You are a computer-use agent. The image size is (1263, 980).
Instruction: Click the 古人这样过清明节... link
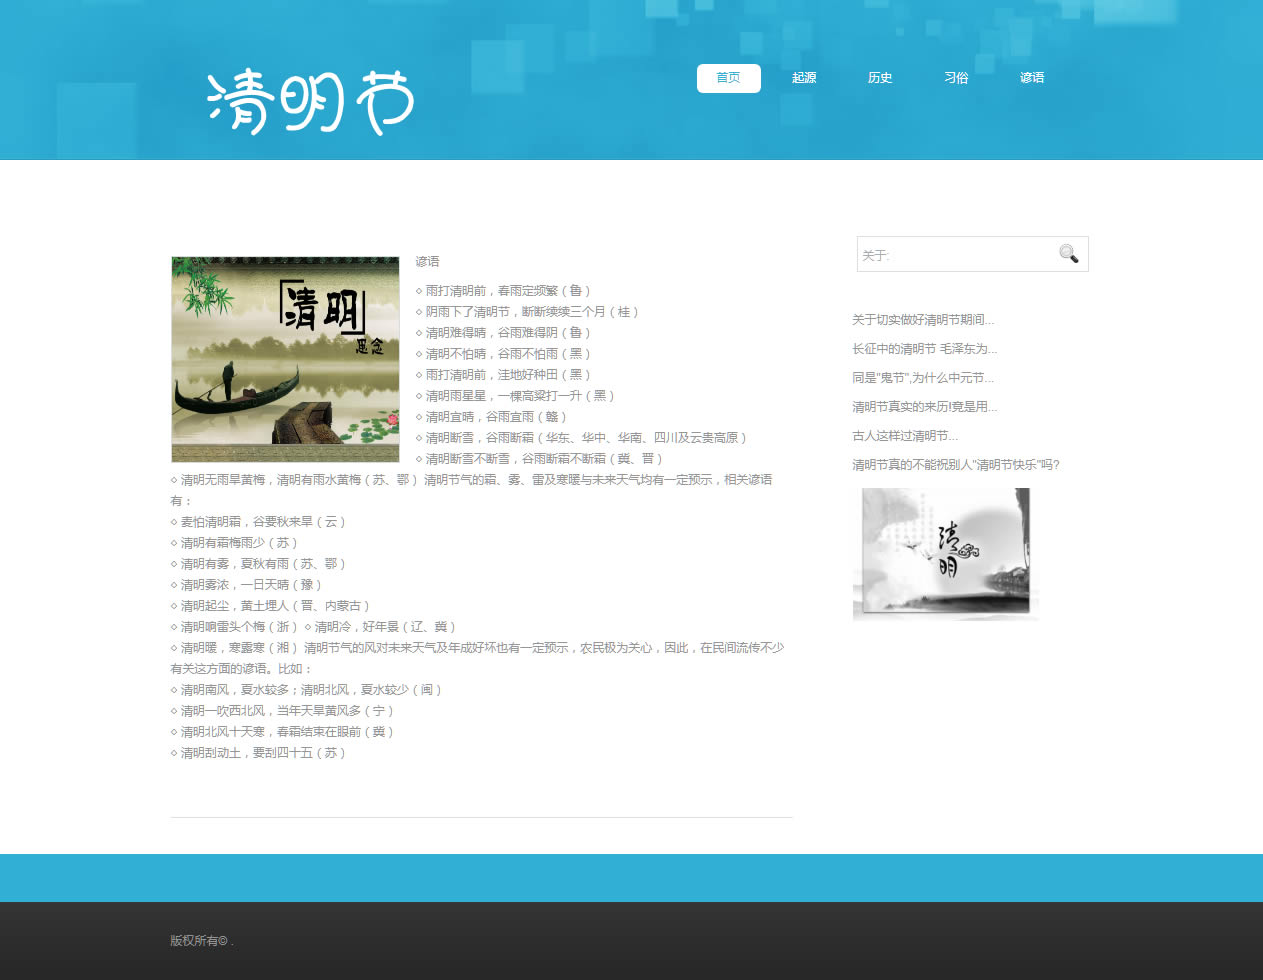pyautogui.click(x=904, y=436)
